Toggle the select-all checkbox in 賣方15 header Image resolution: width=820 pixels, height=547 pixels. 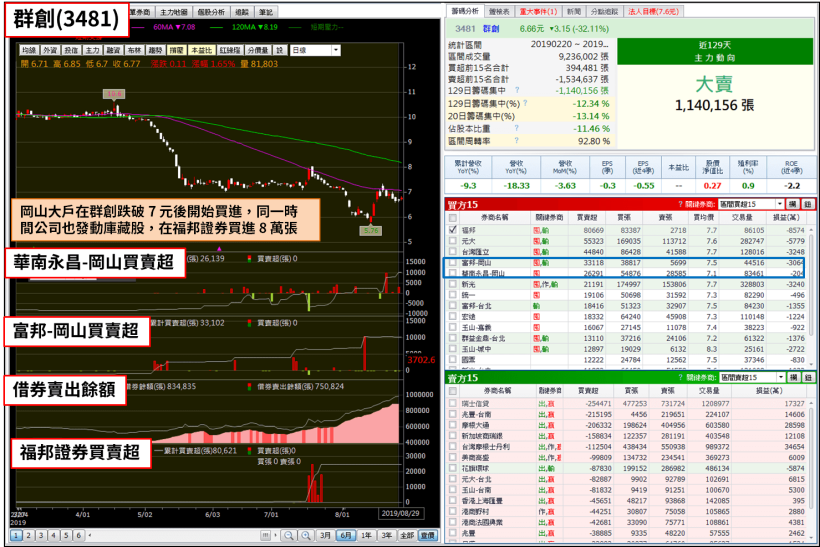pos(453,391)
